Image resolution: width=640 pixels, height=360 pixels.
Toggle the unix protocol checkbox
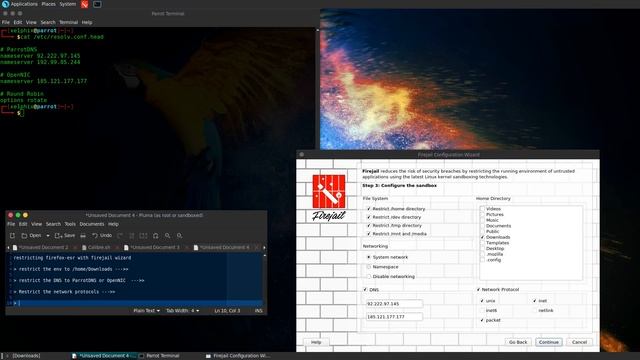point(482,301)
